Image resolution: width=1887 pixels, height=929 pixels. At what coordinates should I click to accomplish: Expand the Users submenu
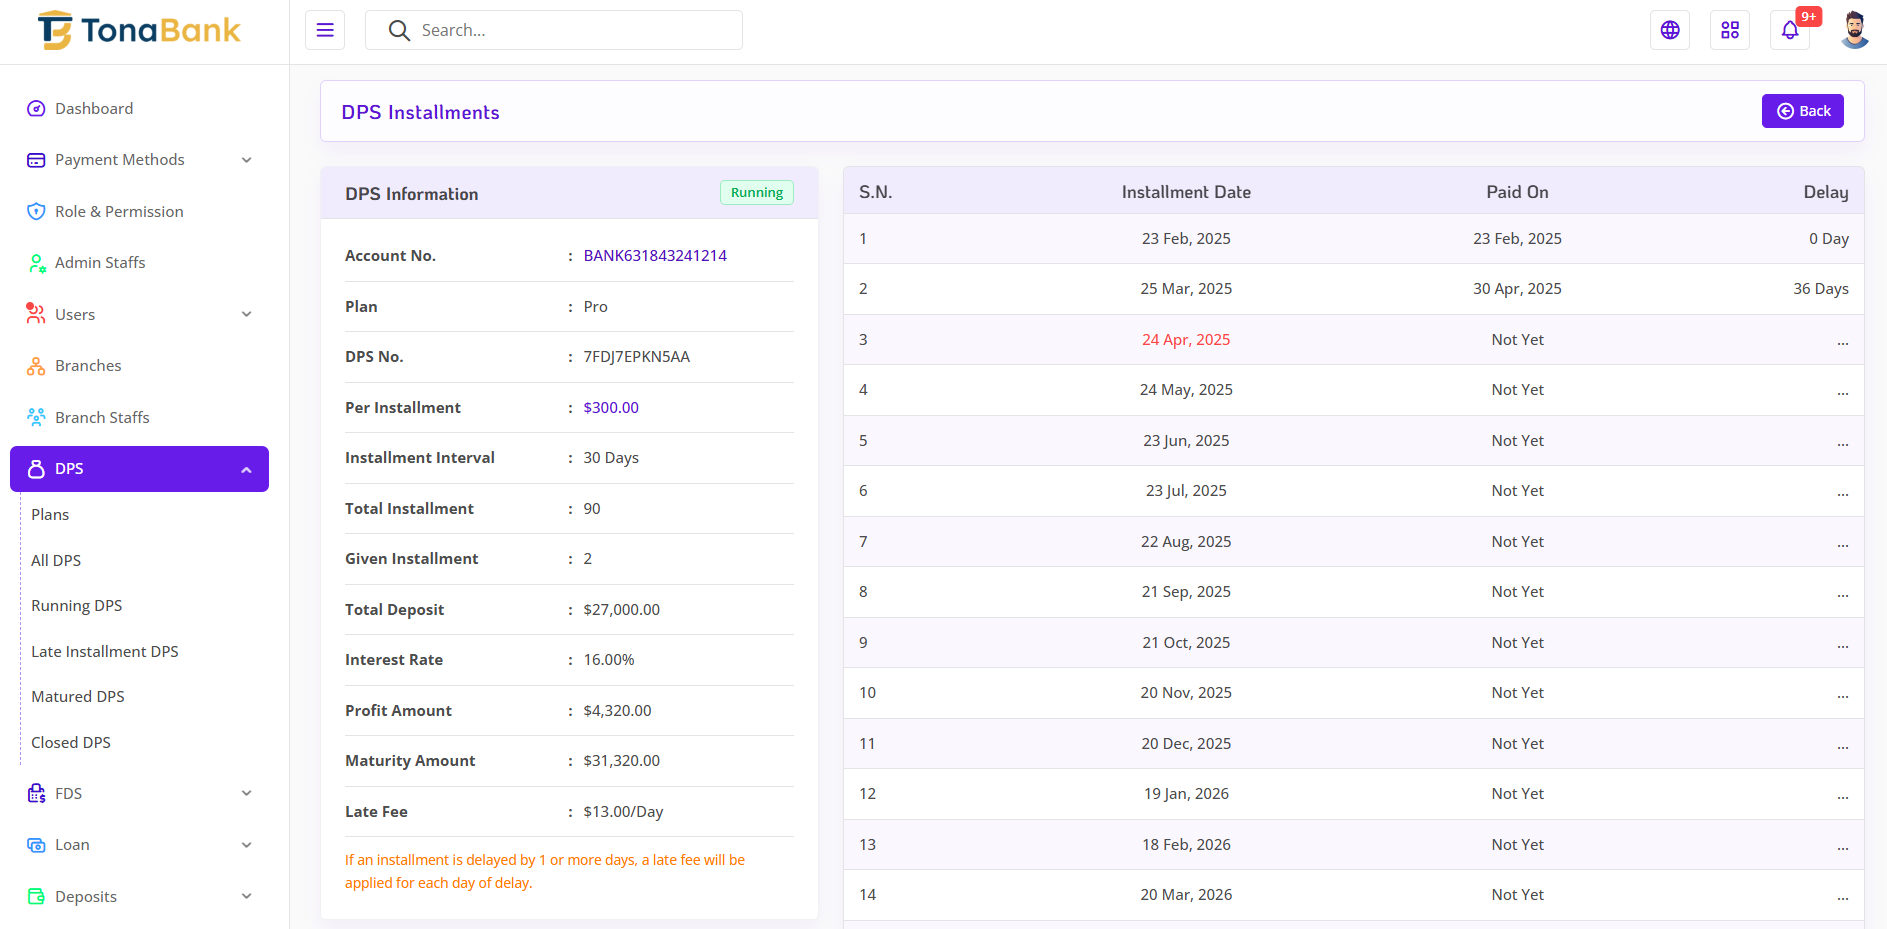click(139, 315)
